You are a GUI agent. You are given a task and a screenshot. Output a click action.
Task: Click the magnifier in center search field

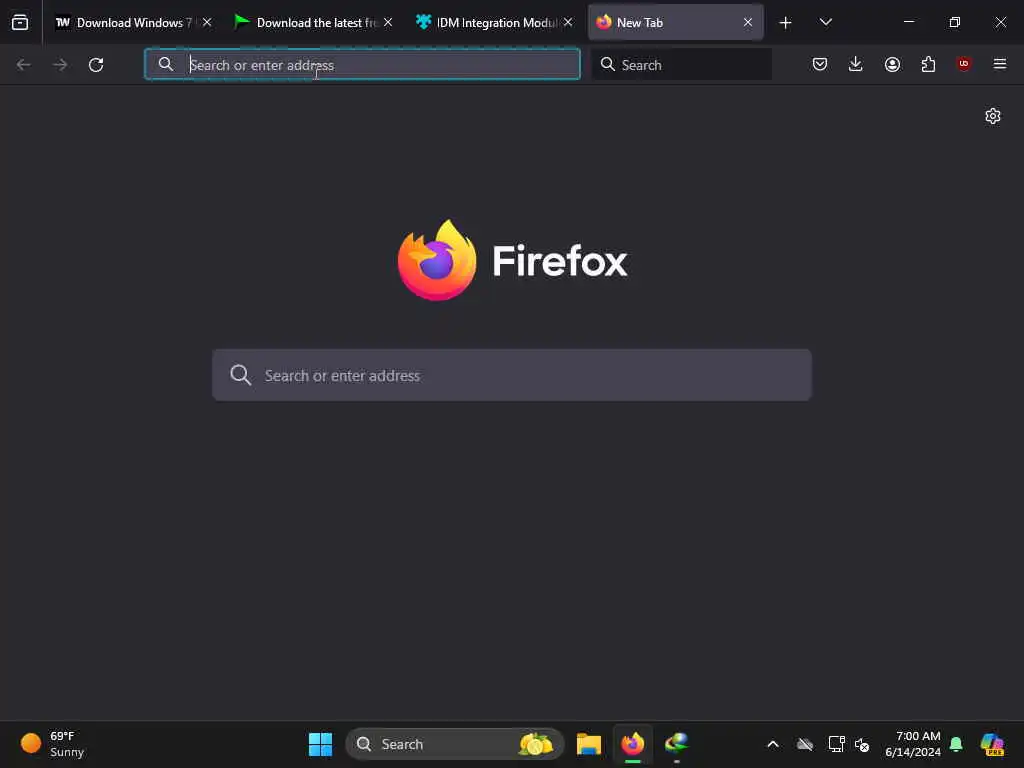[240, 375]
